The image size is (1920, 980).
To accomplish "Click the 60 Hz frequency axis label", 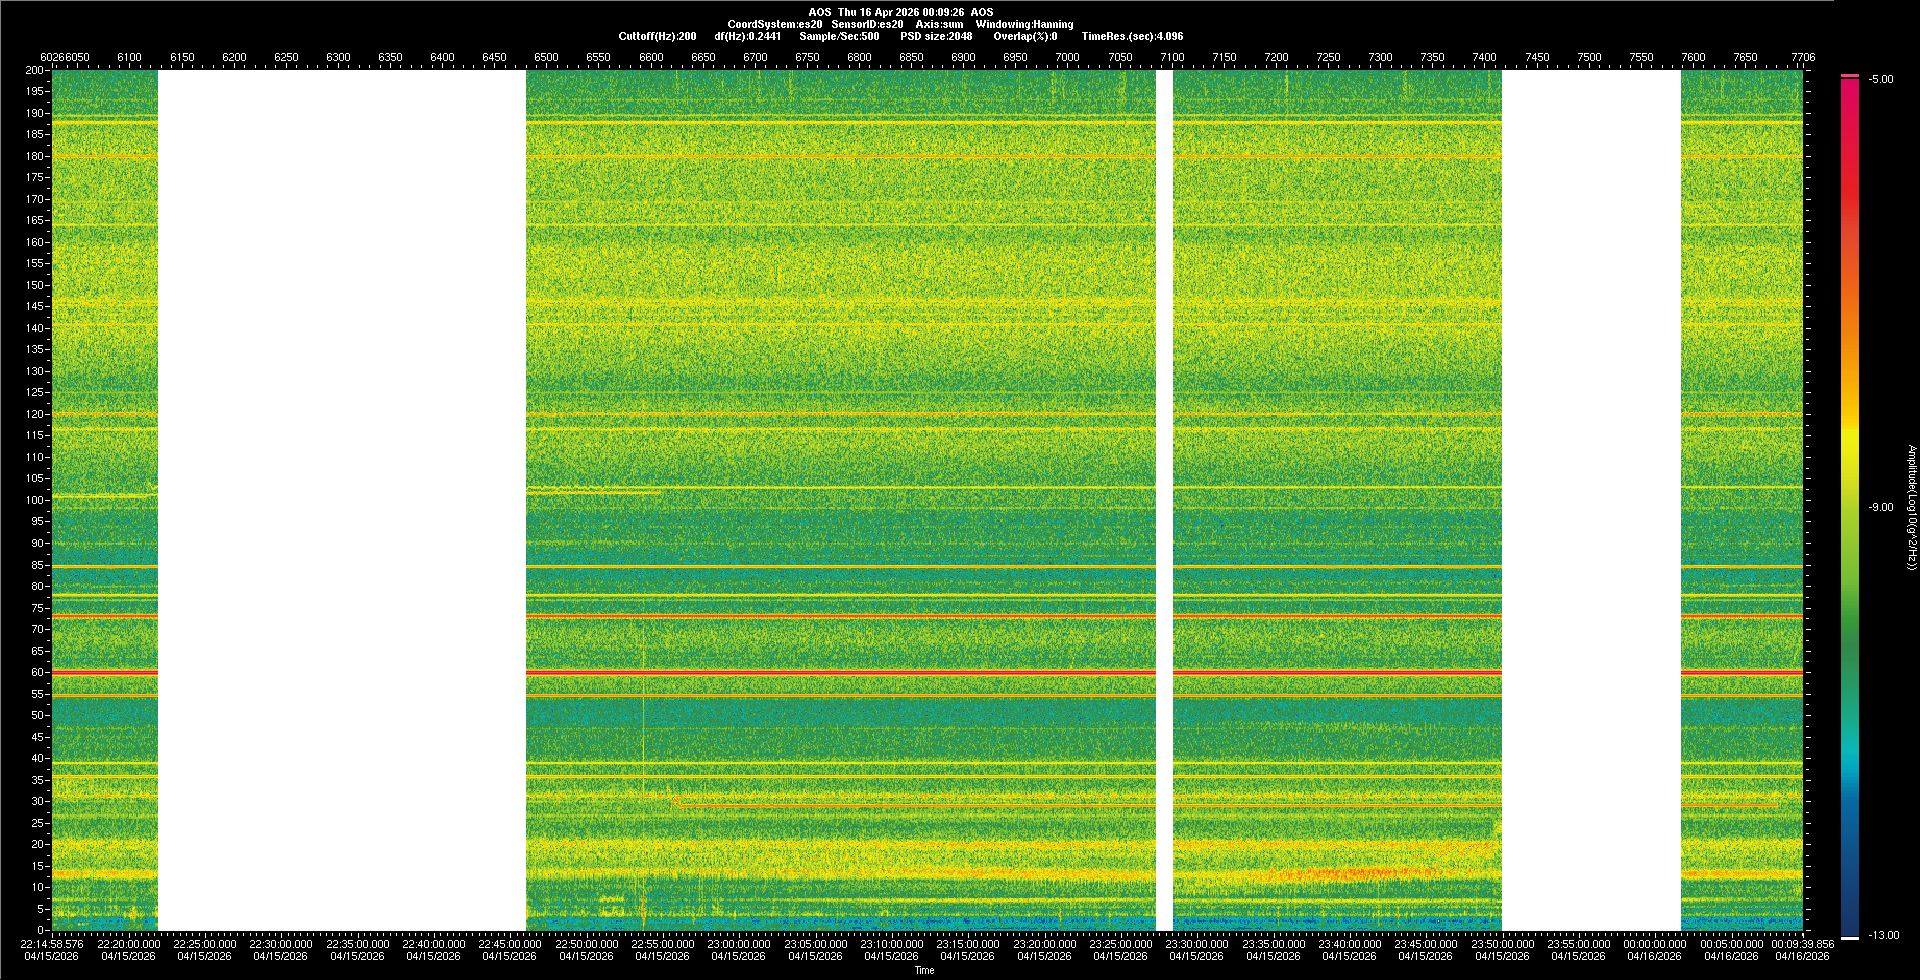I will 36,673.
